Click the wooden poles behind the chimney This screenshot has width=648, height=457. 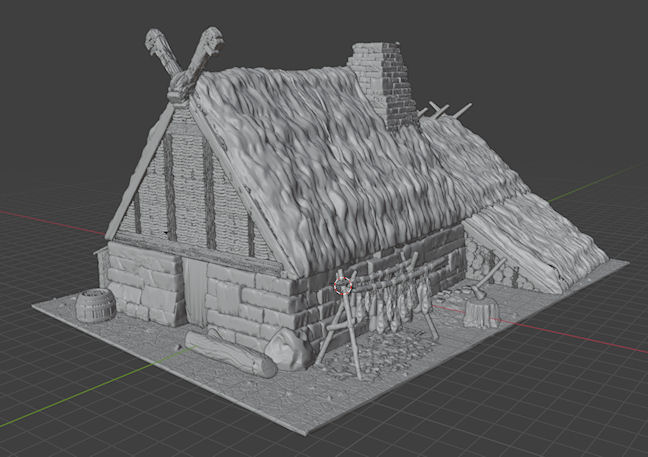pyautogui.click(x=444, y=110)
